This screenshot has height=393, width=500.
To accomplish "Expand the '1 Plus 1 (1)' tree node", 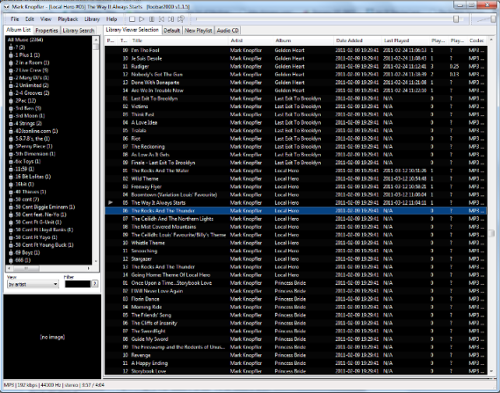I will (x=11, y=55).
